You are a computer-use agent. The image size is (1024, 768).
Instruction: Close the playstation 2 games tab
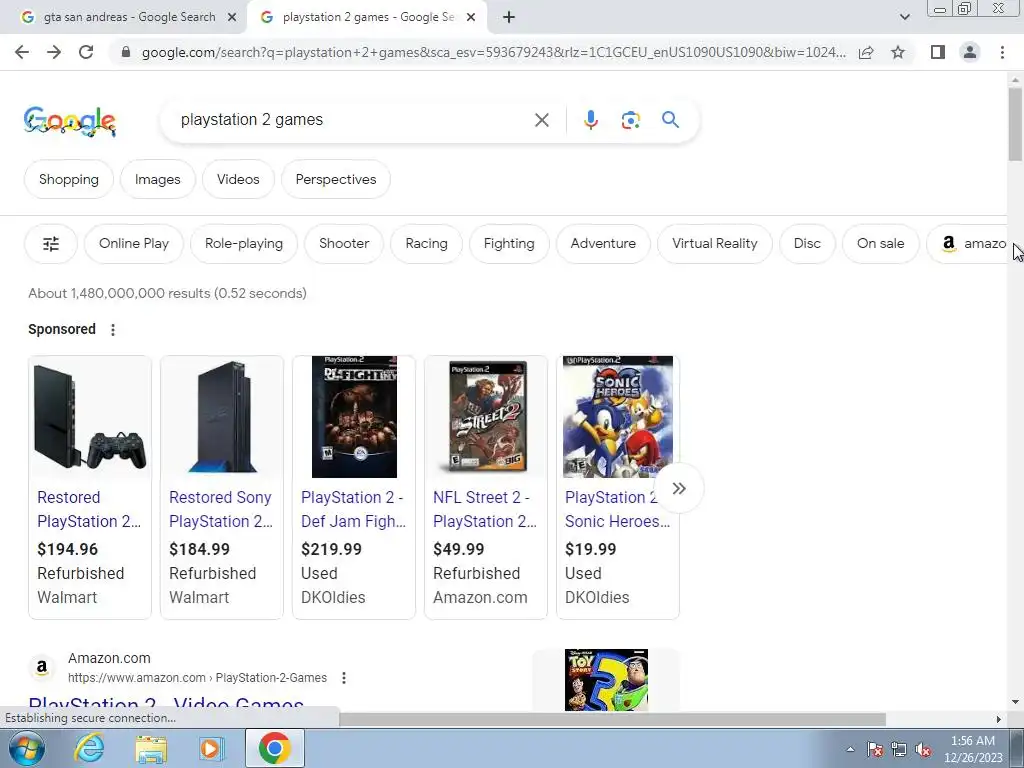pyautogui.click(x=471, y=18)
